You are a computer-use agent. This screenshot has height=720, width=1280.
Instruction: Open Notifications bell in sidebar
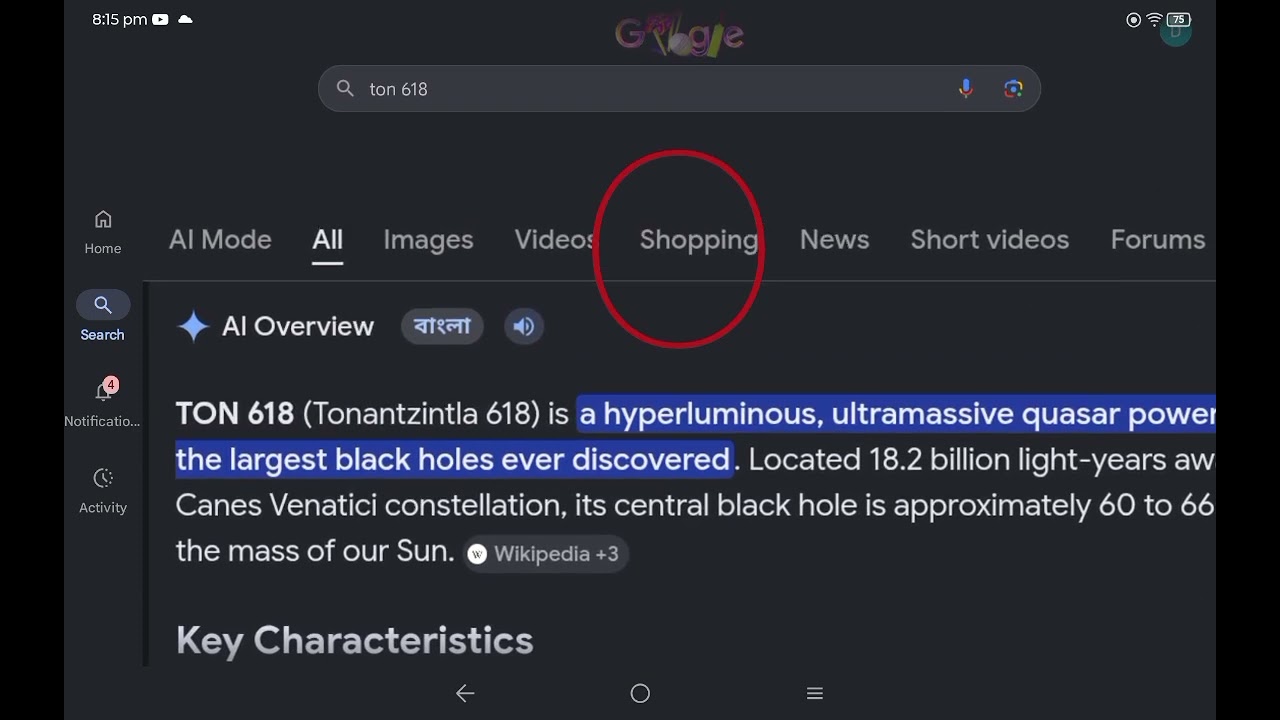tap(103, 390)
